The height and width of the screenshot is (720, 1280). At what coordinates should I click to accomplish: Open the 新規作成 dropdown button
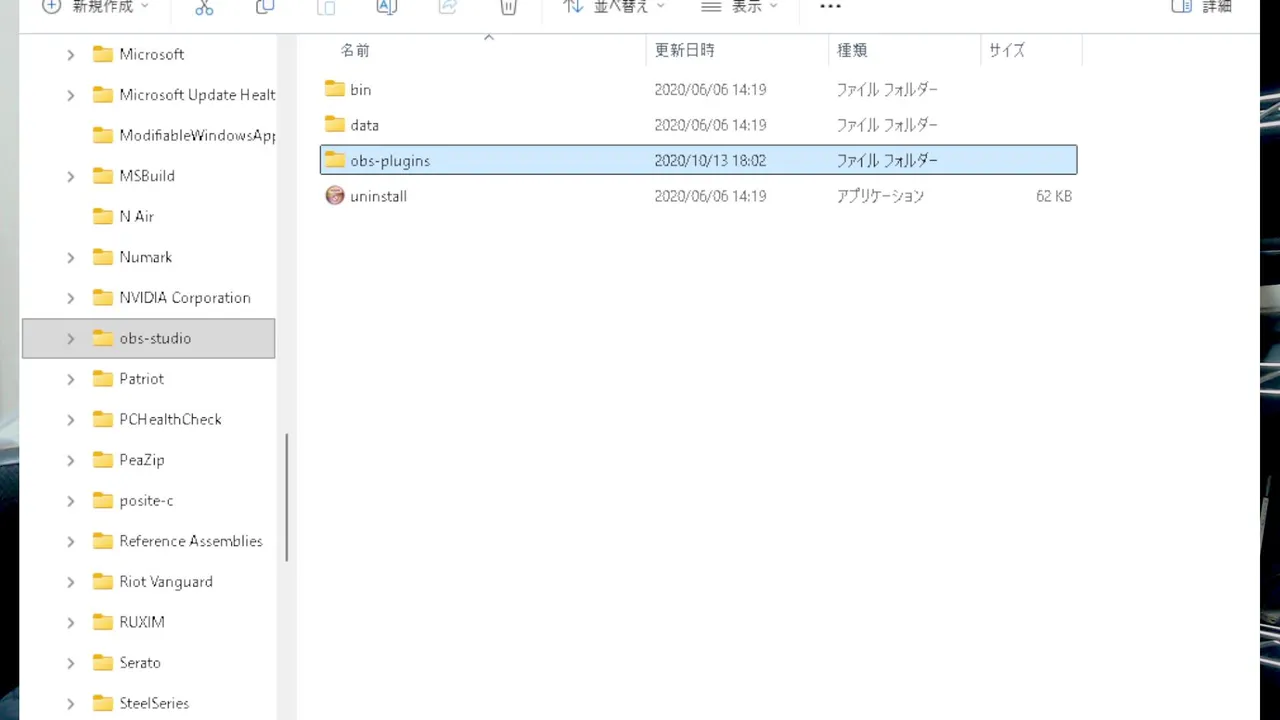(x=95, y=6)
